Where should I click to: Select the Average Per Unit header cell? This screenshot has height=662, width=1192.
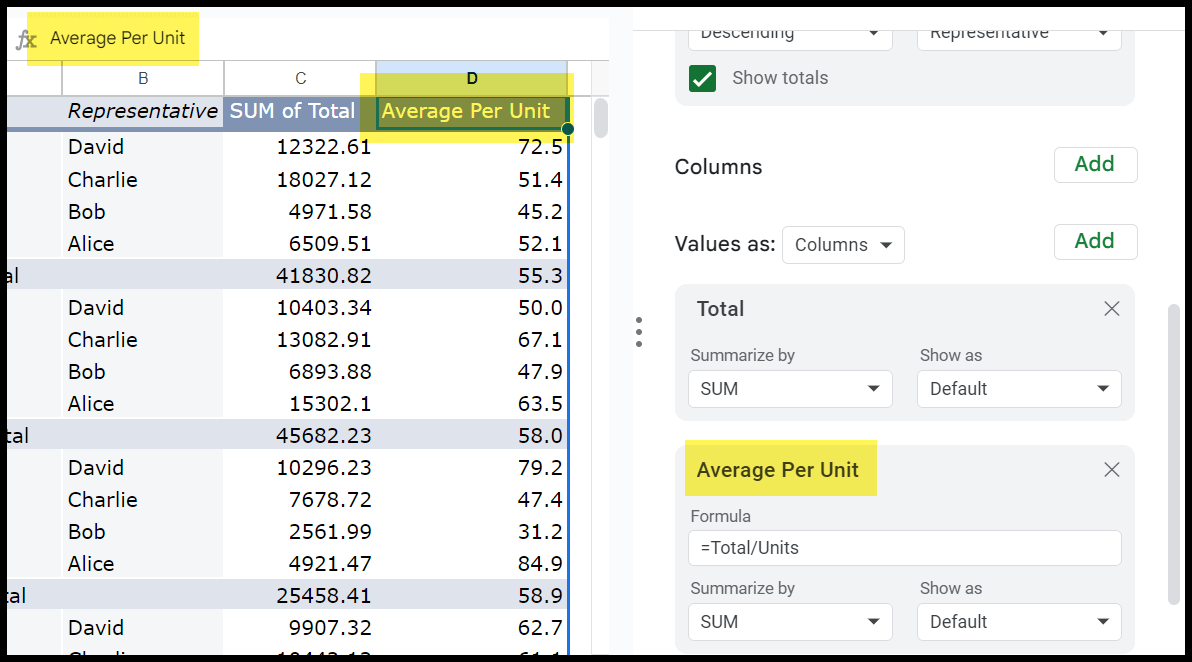coord(472,111)
